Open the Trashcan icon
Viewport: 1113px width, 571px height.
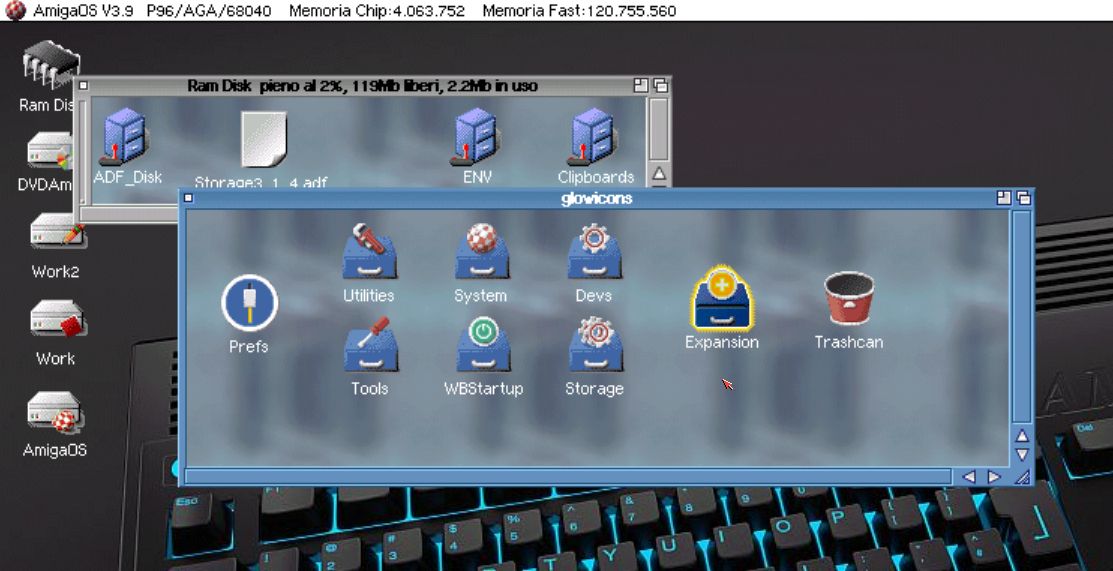(848, 300)
